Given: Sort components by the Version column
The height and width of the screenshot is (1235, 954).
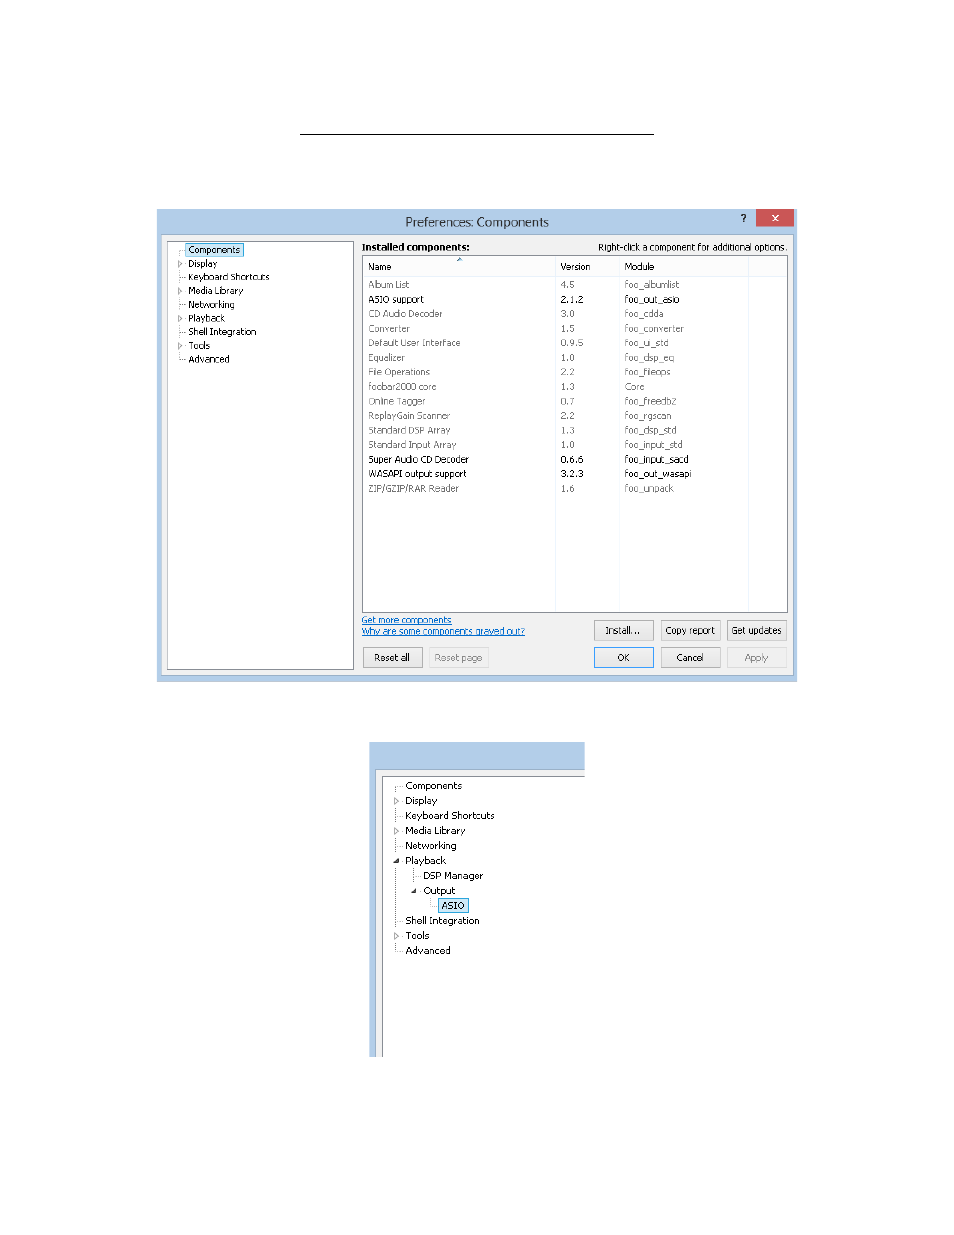Looking at the screenshot, I should tap(587, 267).
